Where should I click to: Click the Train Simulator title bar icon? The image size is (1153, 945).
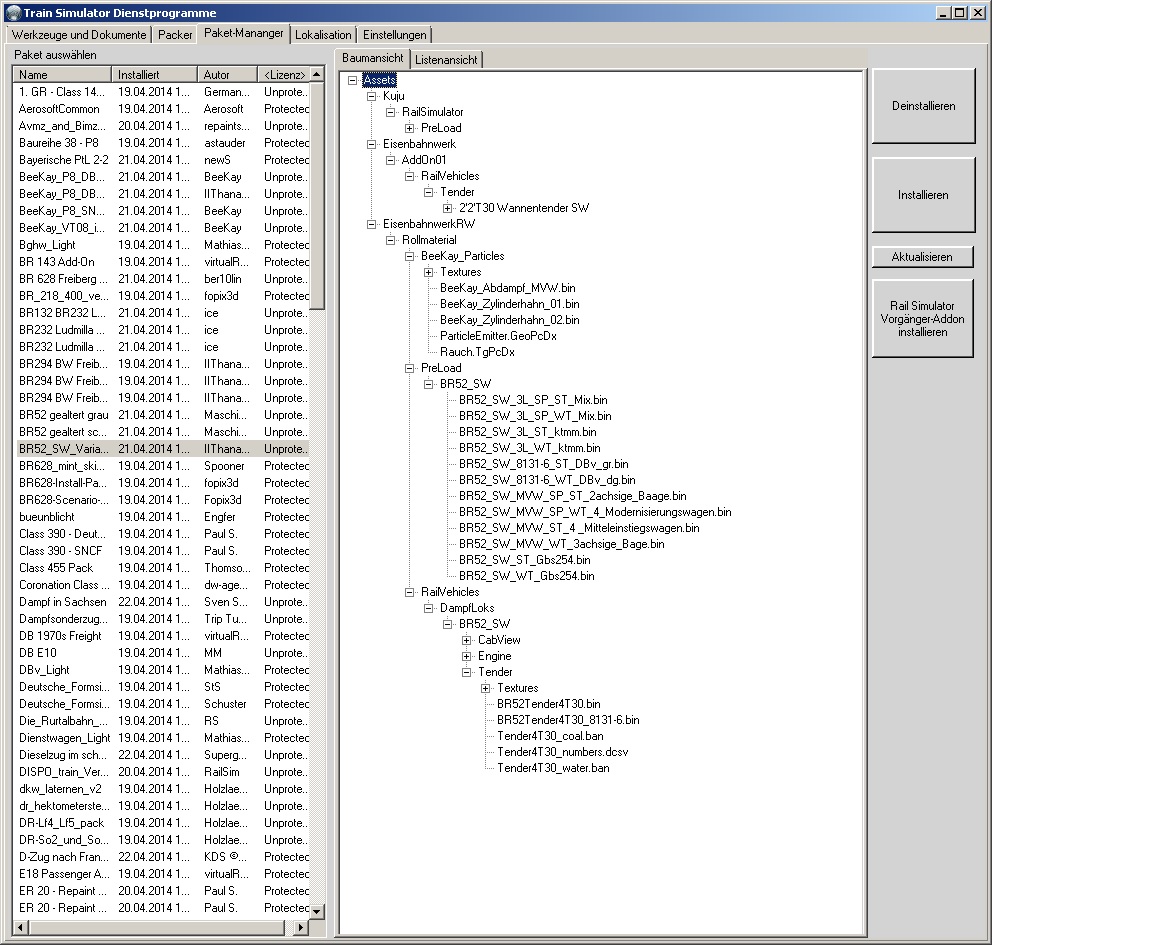tap(13, 13)
